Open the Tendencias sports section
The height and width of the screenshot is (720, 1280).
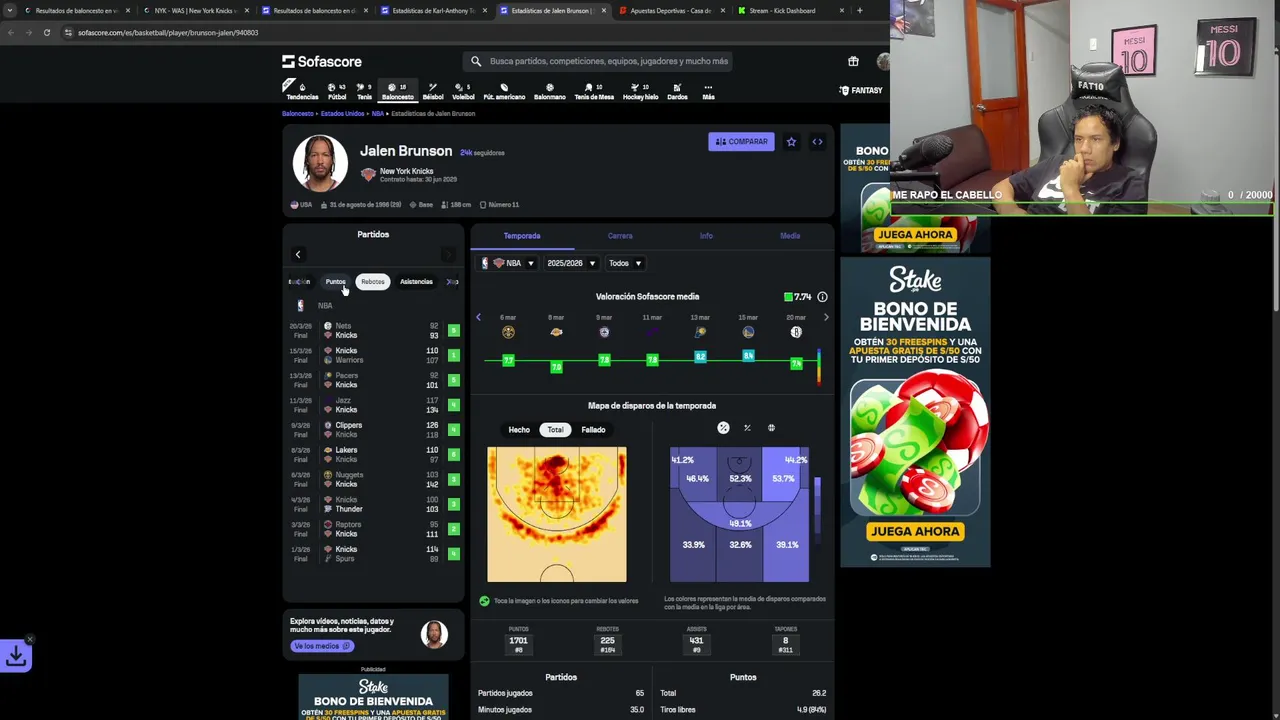[x=302, y=91]
